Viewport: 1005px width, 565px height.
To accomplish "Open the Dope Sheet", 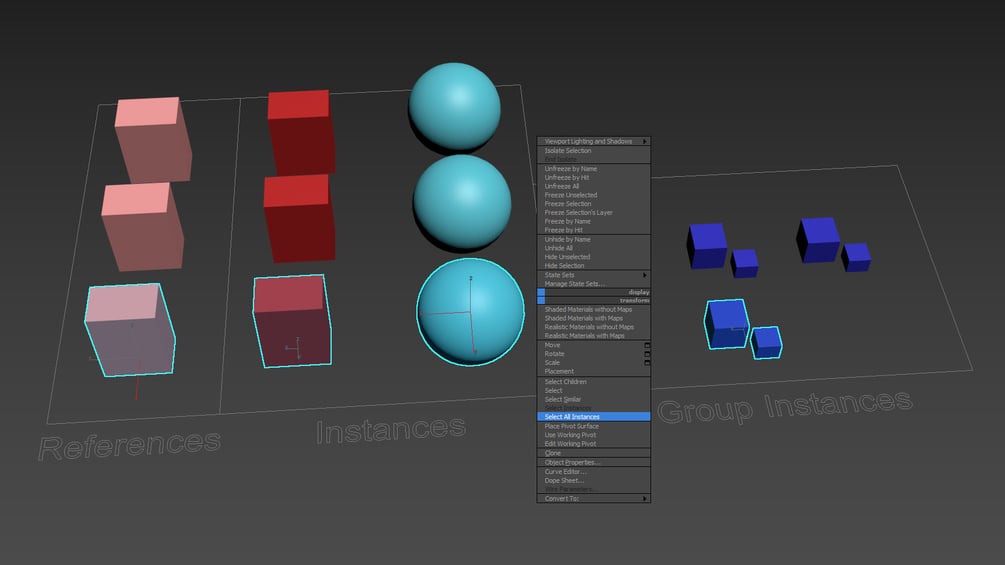I will (x=564, y=480).
